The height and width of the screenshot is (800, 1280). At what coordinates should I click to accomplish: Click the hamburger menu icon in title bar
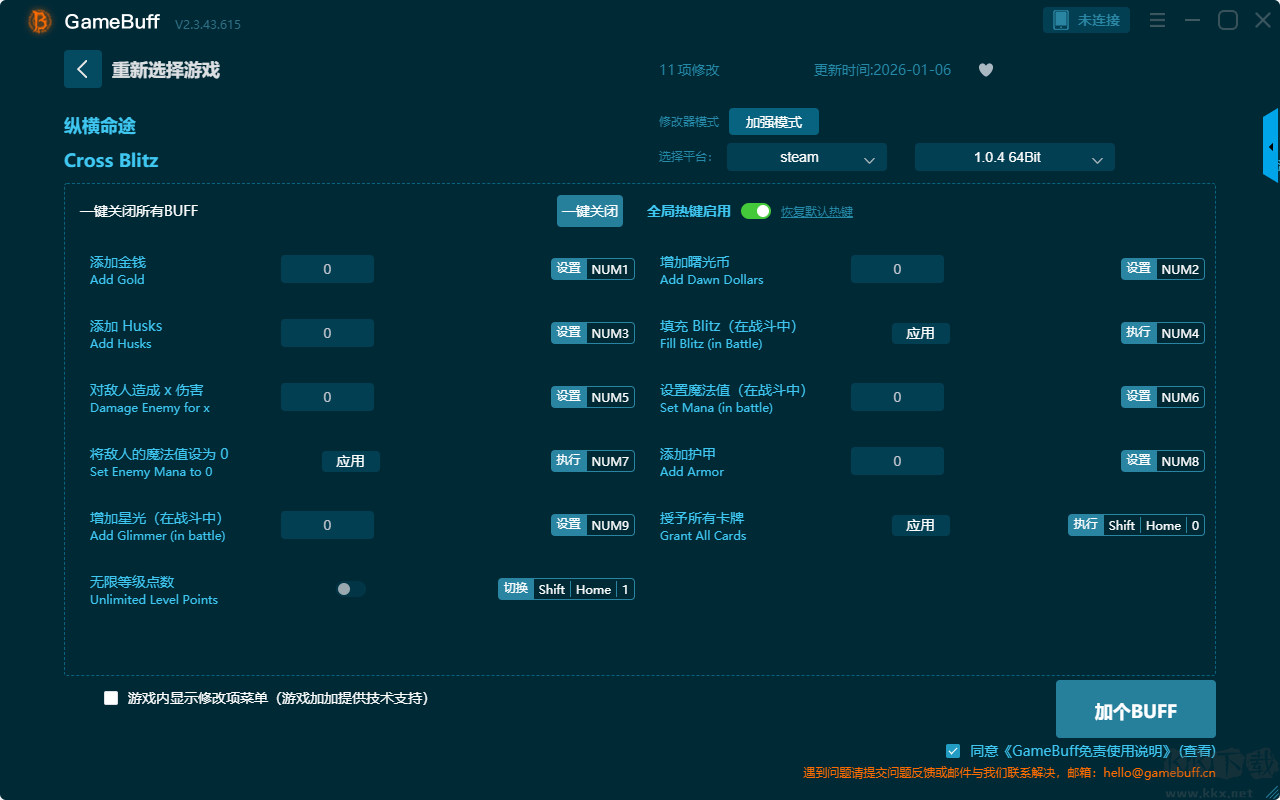pyautogui.click(x=1157, y=20)
